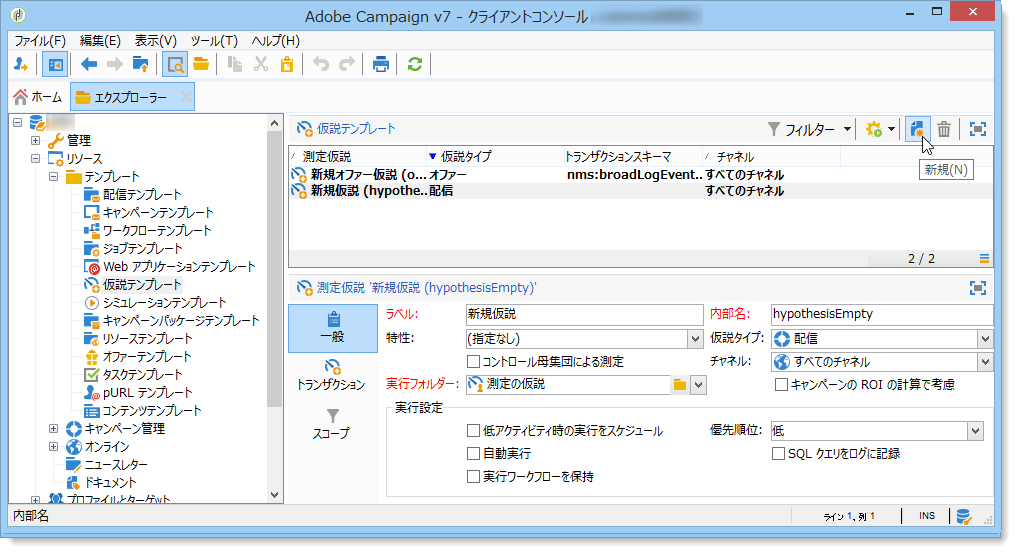Enable SQL クエリをログに記録

[778, 453]
